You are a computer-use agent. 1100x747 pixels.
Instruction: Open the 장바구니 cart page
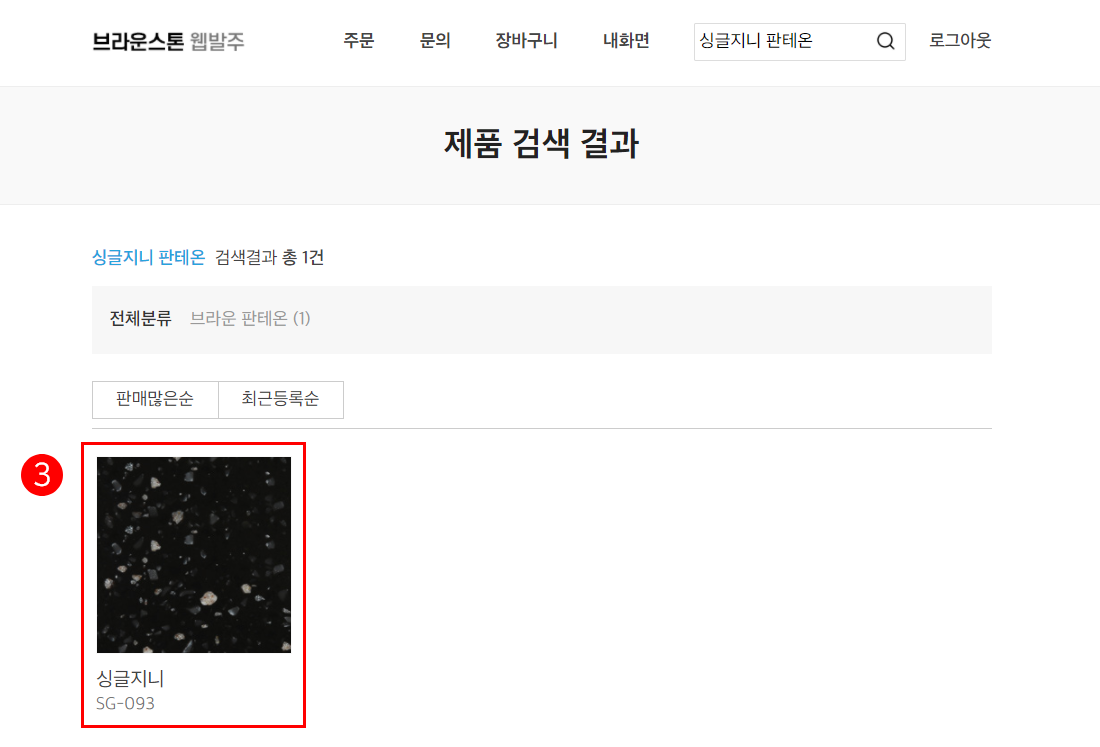(x=526, y=41)
